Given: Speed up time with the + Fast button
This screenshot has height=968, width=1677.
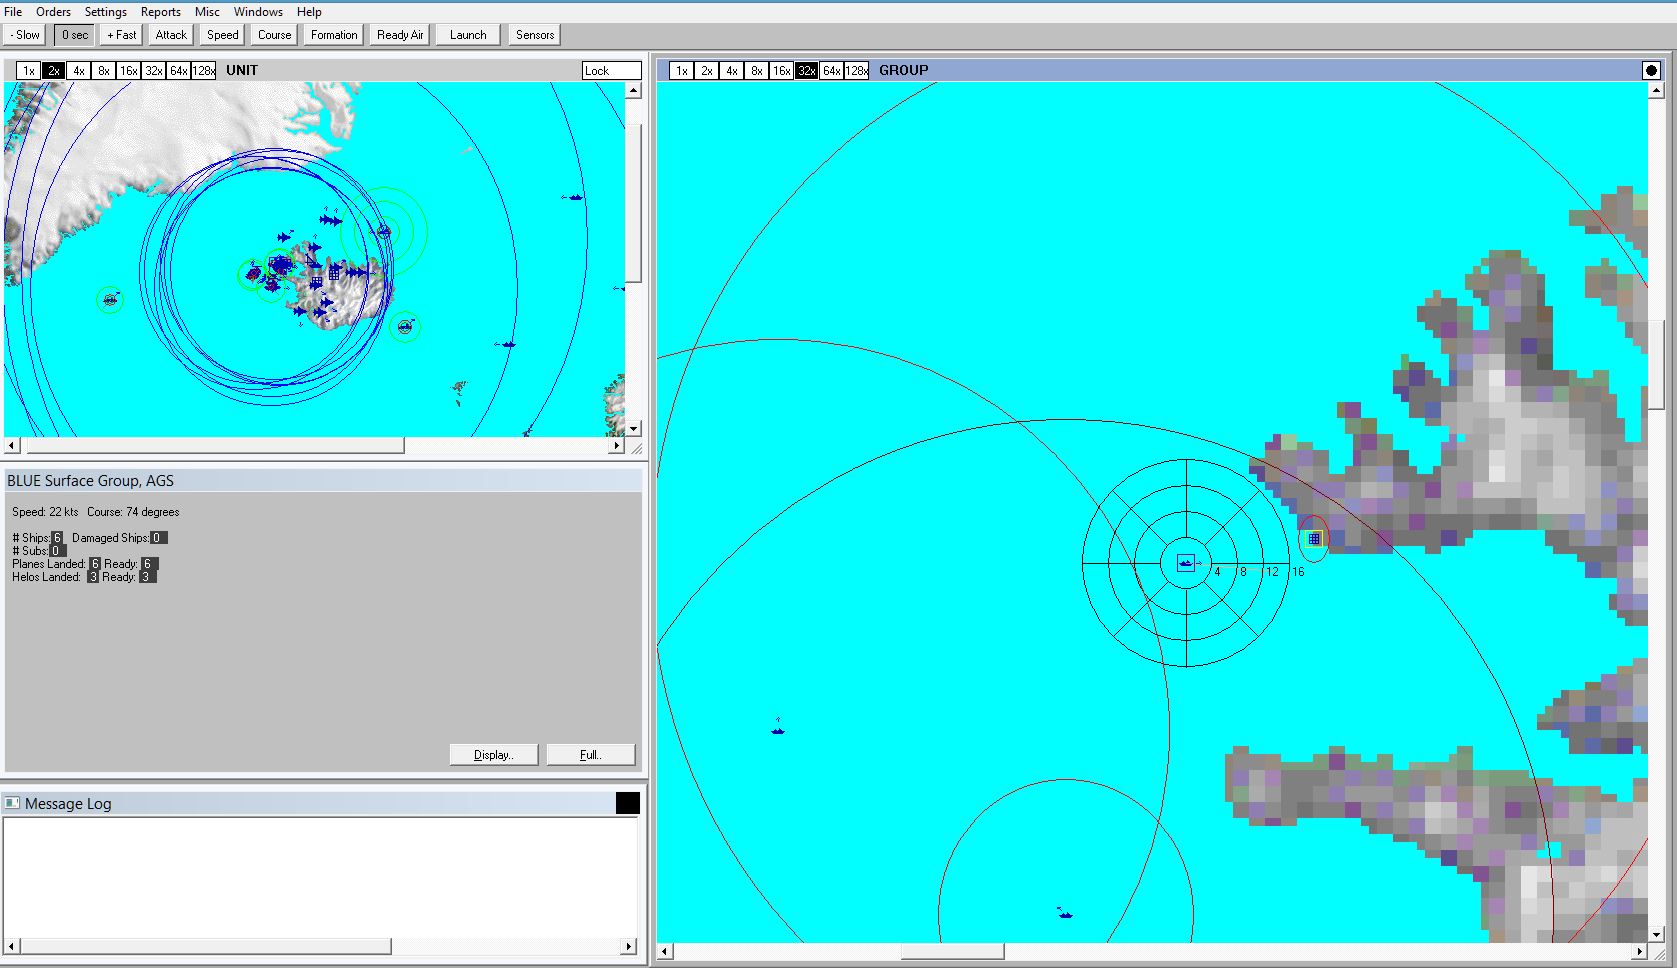Looking at the screenshot, I should 122,35.
